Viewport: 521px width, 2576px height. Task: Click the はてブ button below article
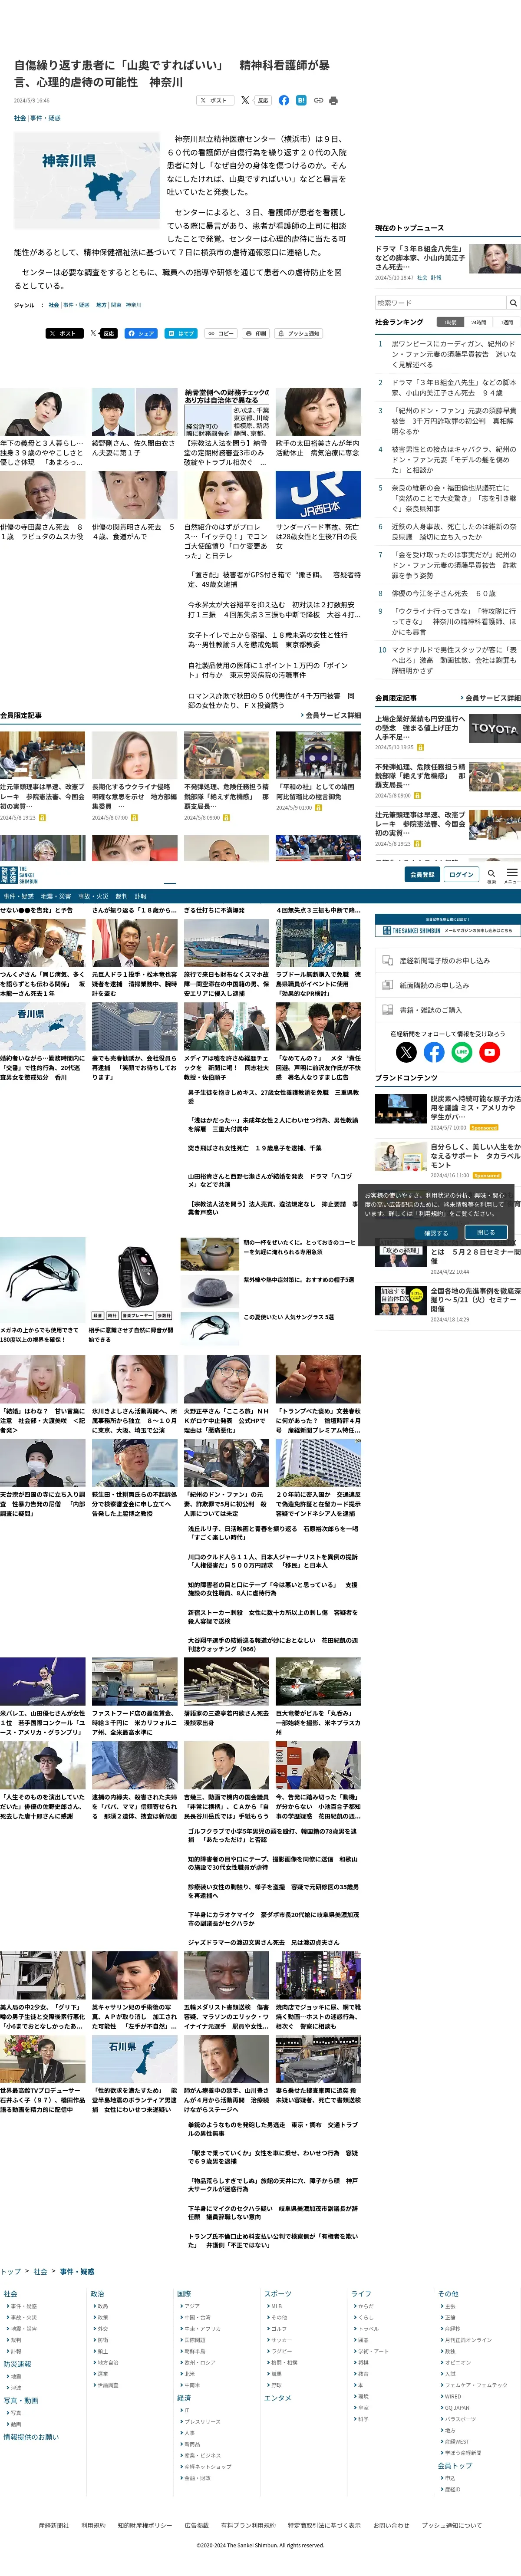(182, 333)
